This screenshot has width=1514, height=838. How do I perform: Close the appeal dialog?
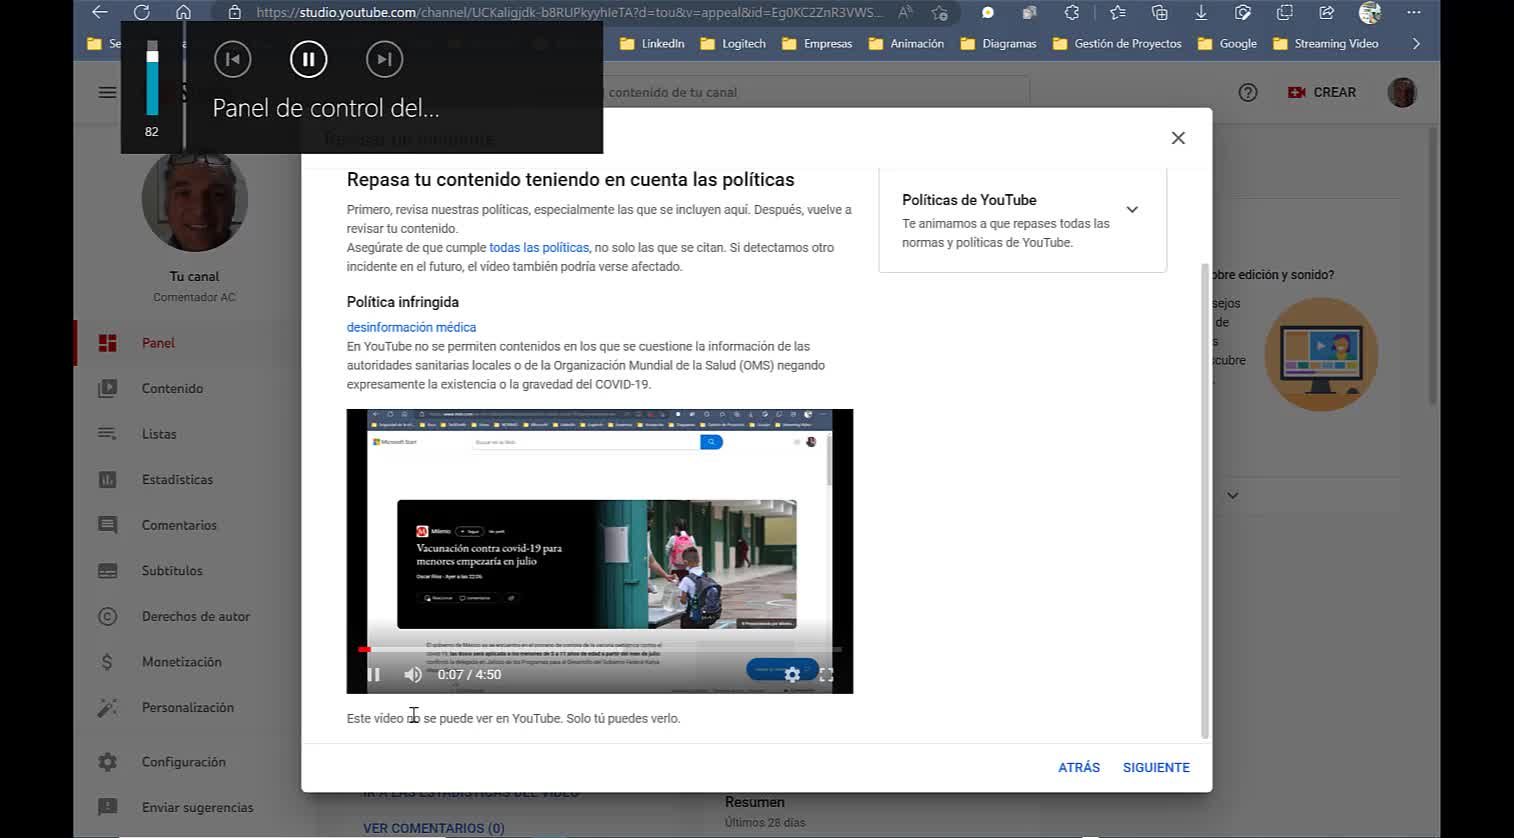click(x=1178, y=138)
